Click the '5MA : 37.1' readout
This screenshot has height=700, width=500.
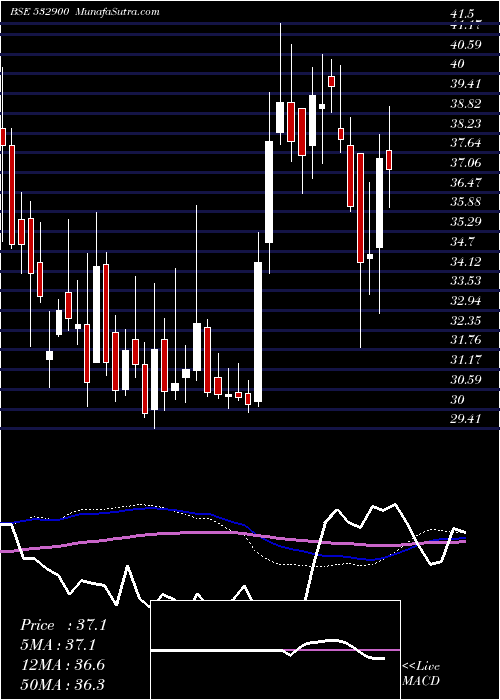pos(58,645)
